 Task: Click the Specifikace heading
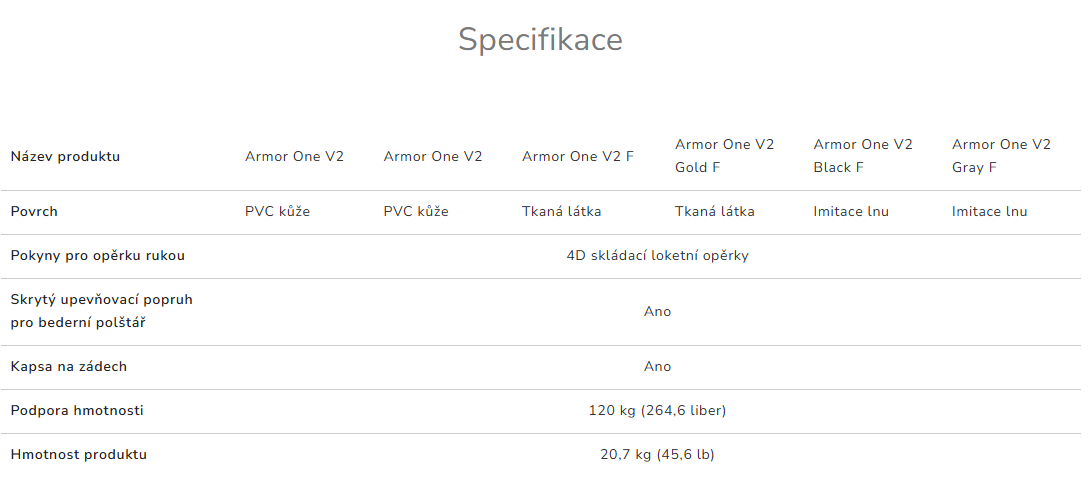[540, 40]
